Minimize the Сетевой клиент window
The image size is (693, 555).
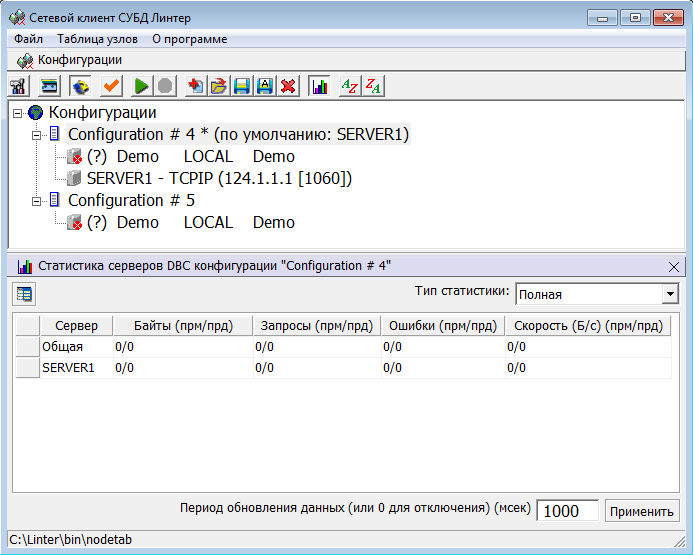[x=602, y=18]
